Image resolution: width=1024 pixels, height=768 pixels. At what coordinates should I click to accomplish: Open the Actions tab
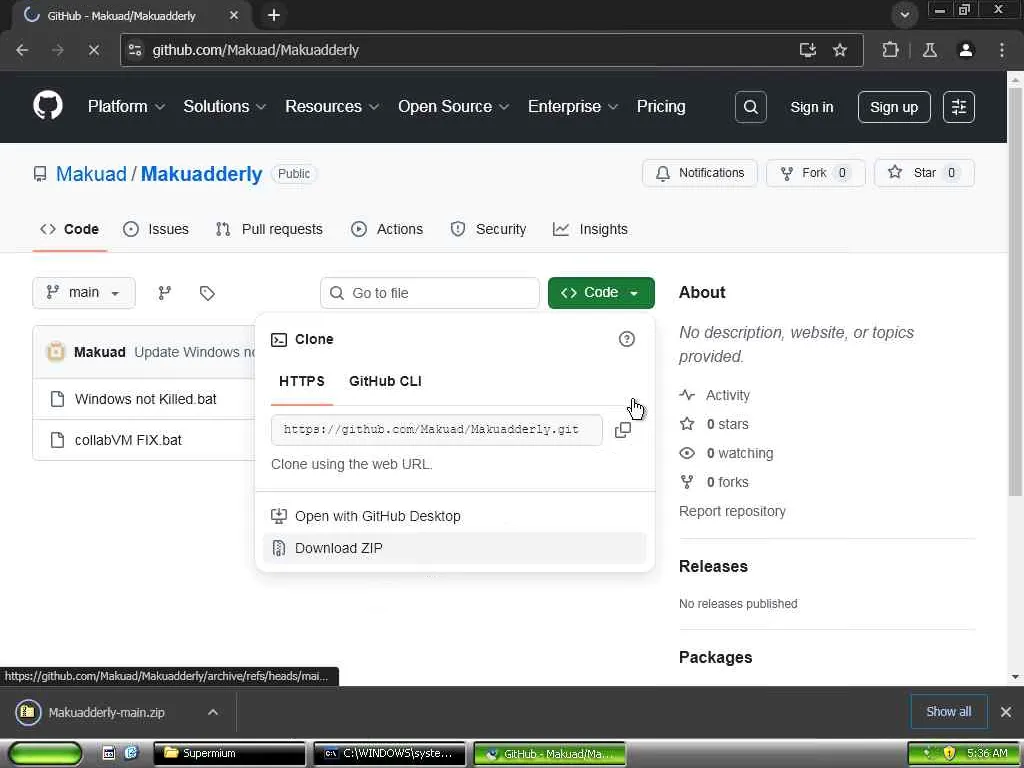click(387, 229)
